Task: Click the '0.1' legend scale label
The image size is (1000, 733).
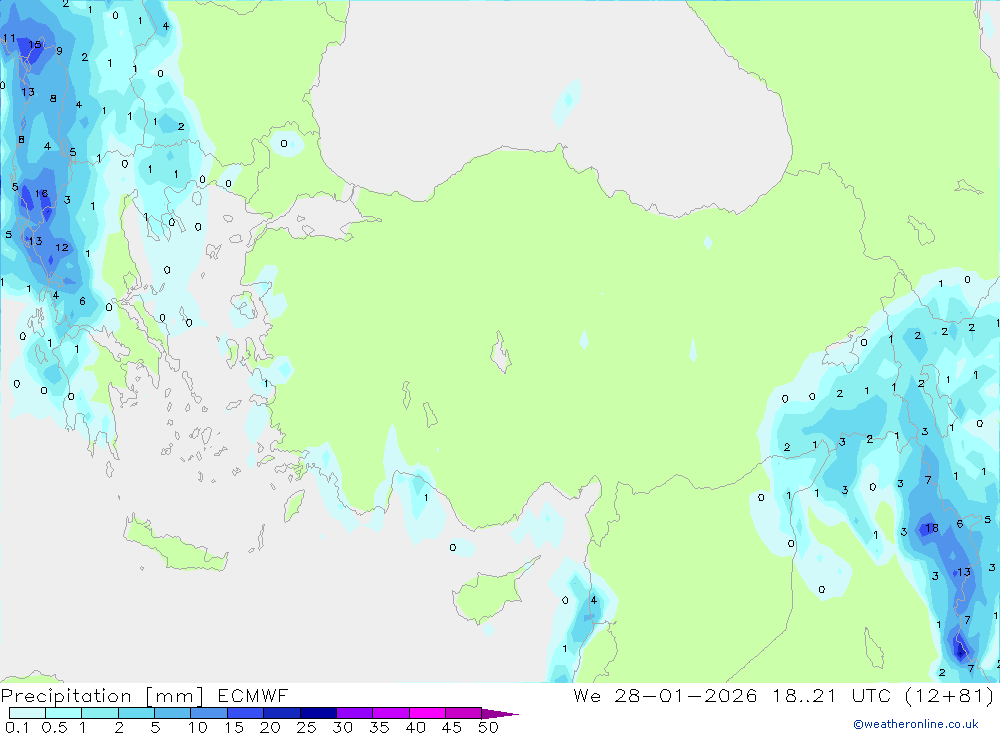Action: click(x=17, y=727)
